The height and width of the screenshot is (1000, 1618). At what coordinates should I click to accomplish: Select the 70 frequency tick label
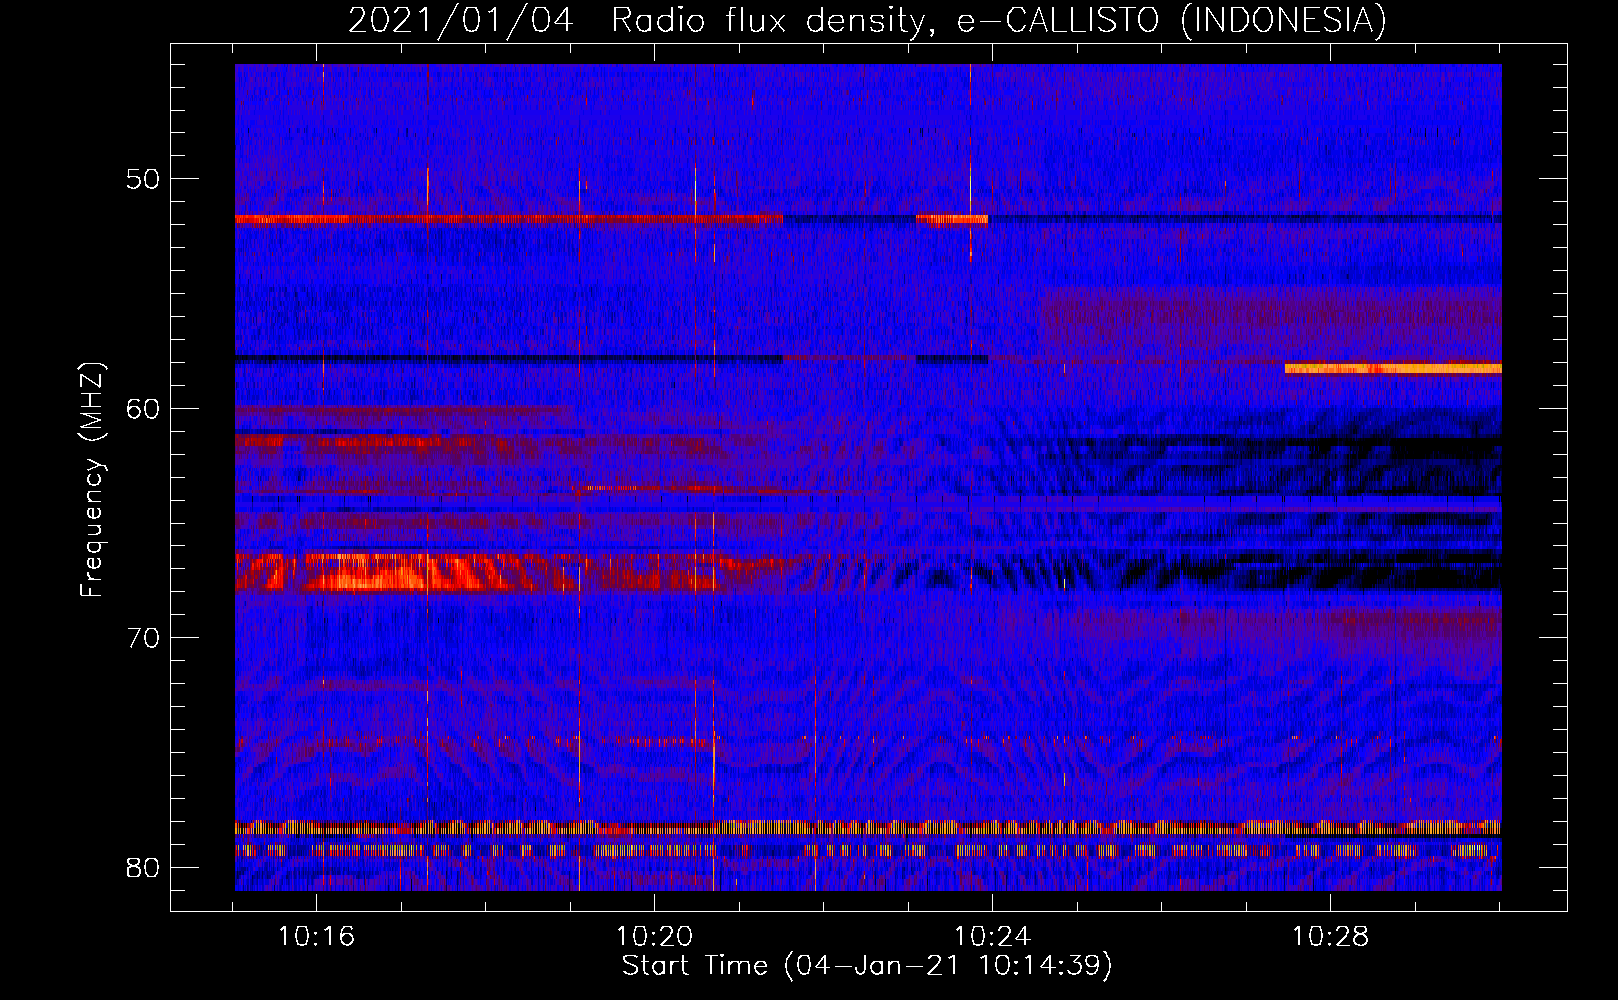click(x=143, y=638)
